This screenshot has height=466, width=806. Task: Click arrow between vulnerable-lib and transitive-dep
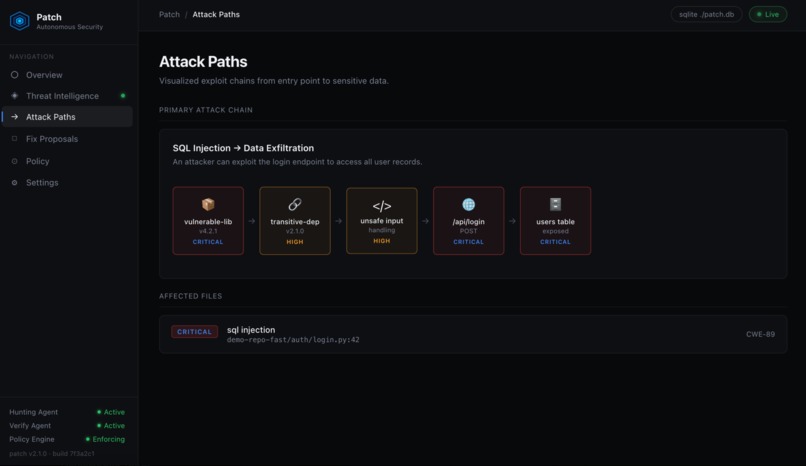point(251,221)
